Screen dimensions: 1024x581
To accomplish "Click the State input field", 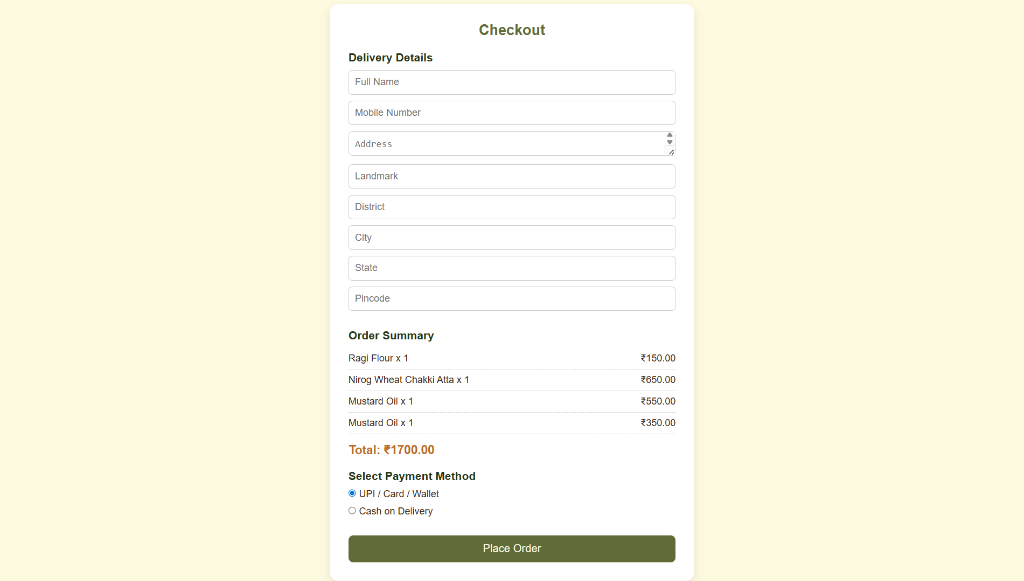I will pos(511,268).
